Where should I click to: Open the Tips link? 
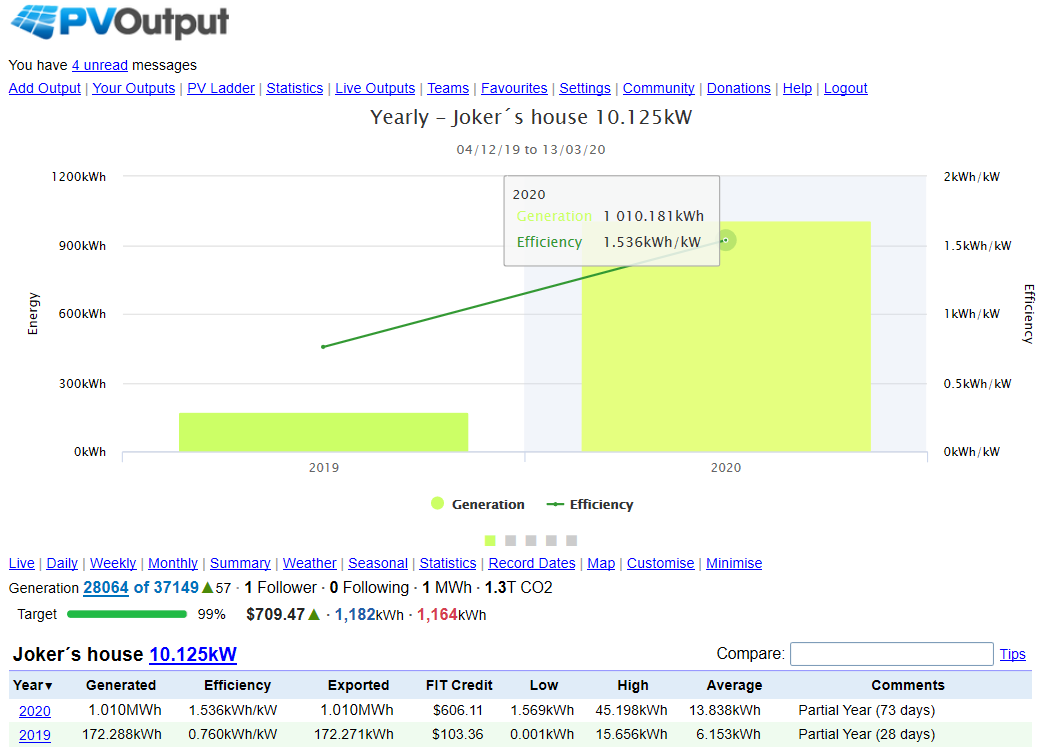pyautogui.click(x=1012, y=654)
